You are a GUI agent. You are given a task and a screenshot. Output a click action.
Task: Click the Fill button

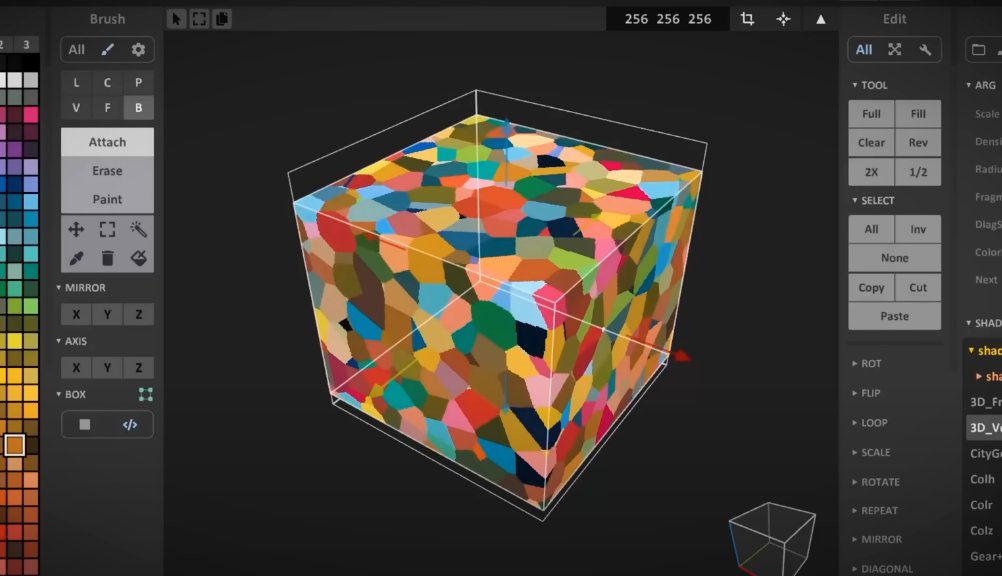pos(918,114)
